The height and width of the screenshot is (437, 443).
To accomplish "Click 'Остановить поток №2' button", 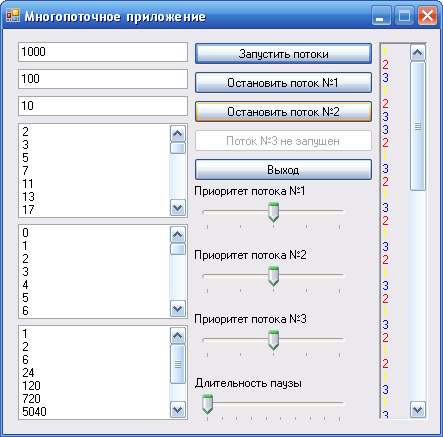I will [283, 111].
